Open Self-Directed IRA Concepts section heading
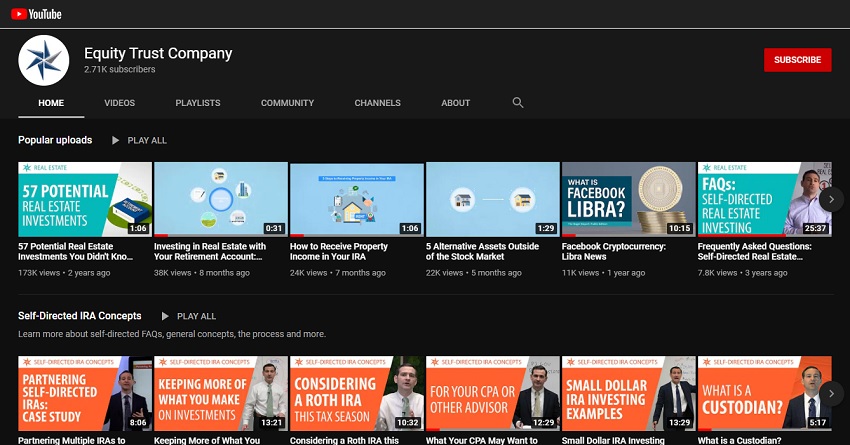This screenshot has width=850, height=445. coord(80,315)
